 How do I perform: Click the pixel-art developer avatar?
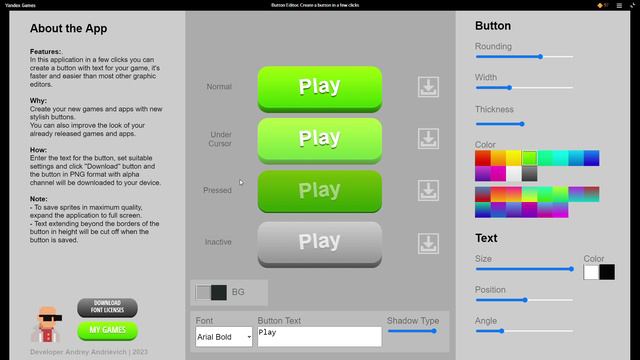pyautogui.click(x=47, y=324)
